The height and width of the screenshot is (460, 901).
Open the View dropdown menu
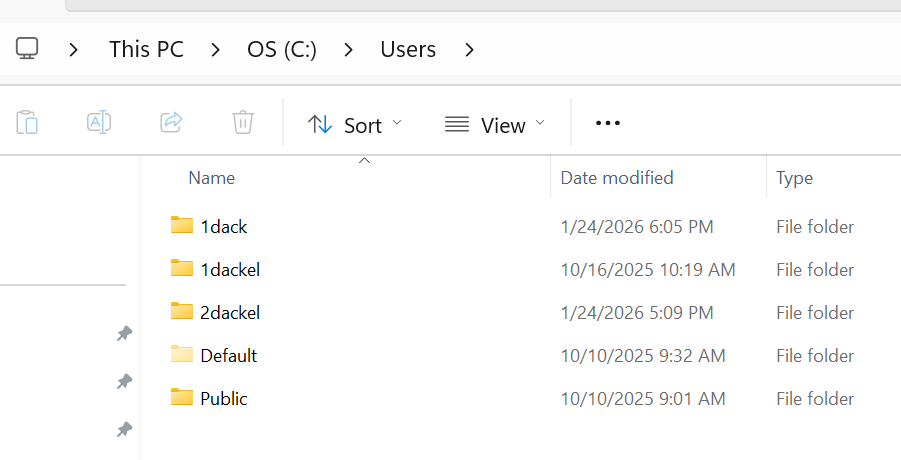pos(496,124)
